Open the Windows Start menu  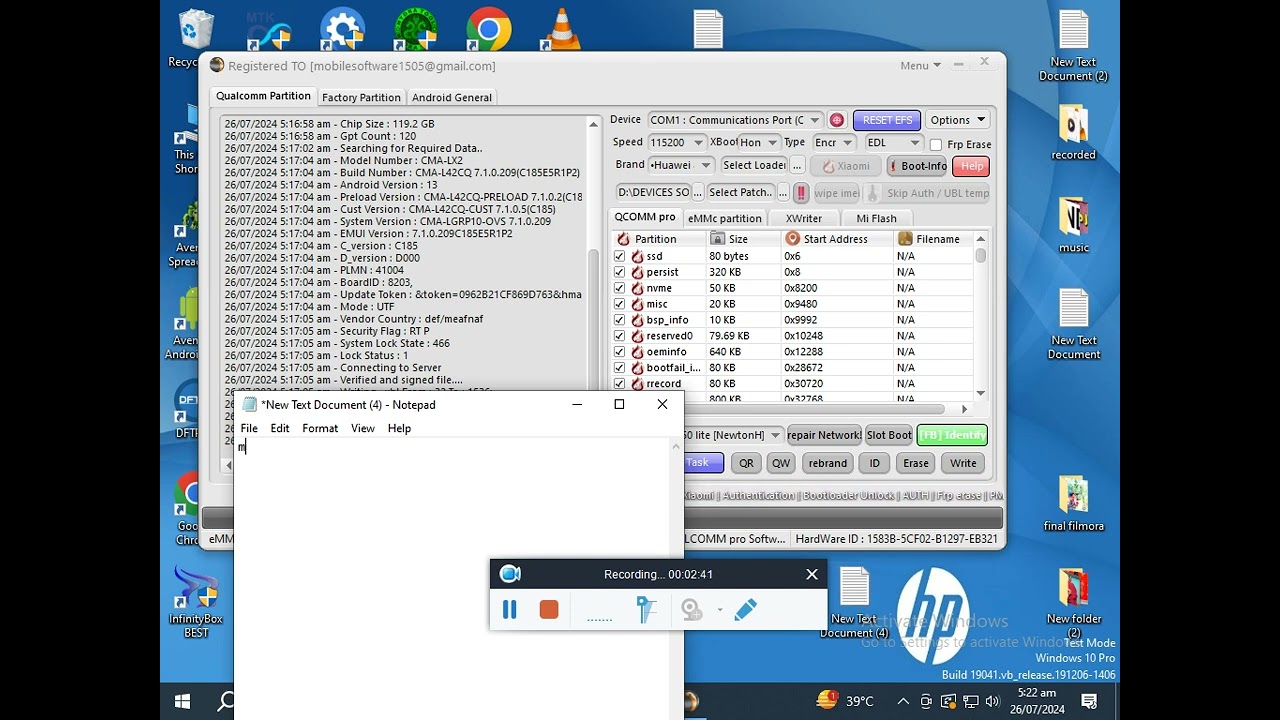tap(183, 702)
